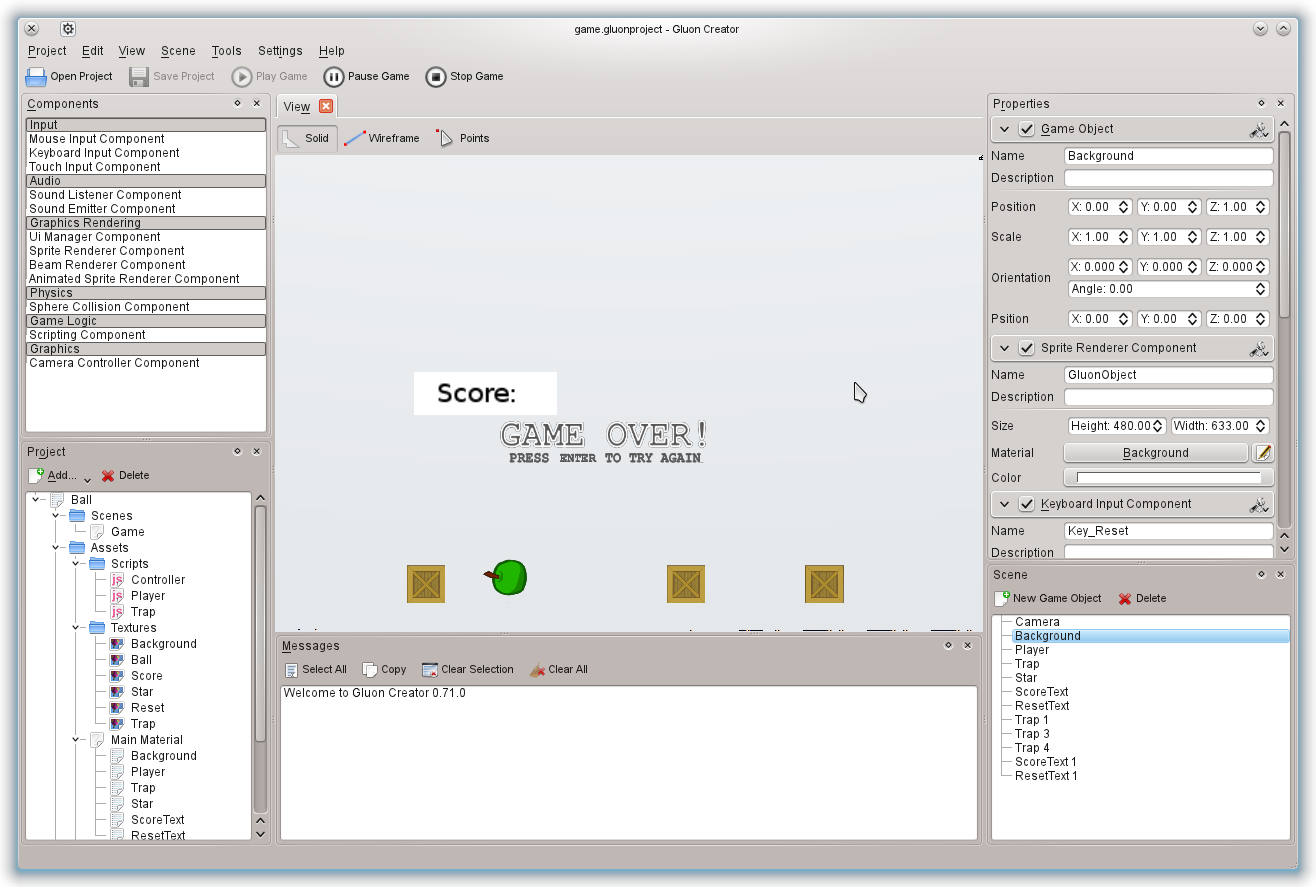The width and height of the screenshot is (1316, 887).
Task: Open the Scene menu
Action: click(x=179, y=51)
